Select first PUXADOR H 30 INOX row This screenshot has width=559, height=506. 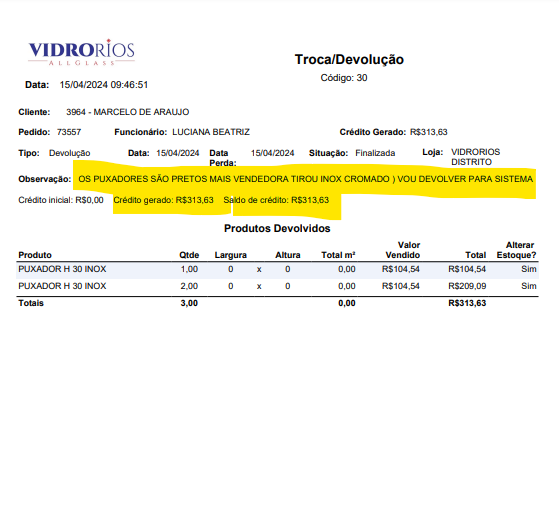point(277,269)
